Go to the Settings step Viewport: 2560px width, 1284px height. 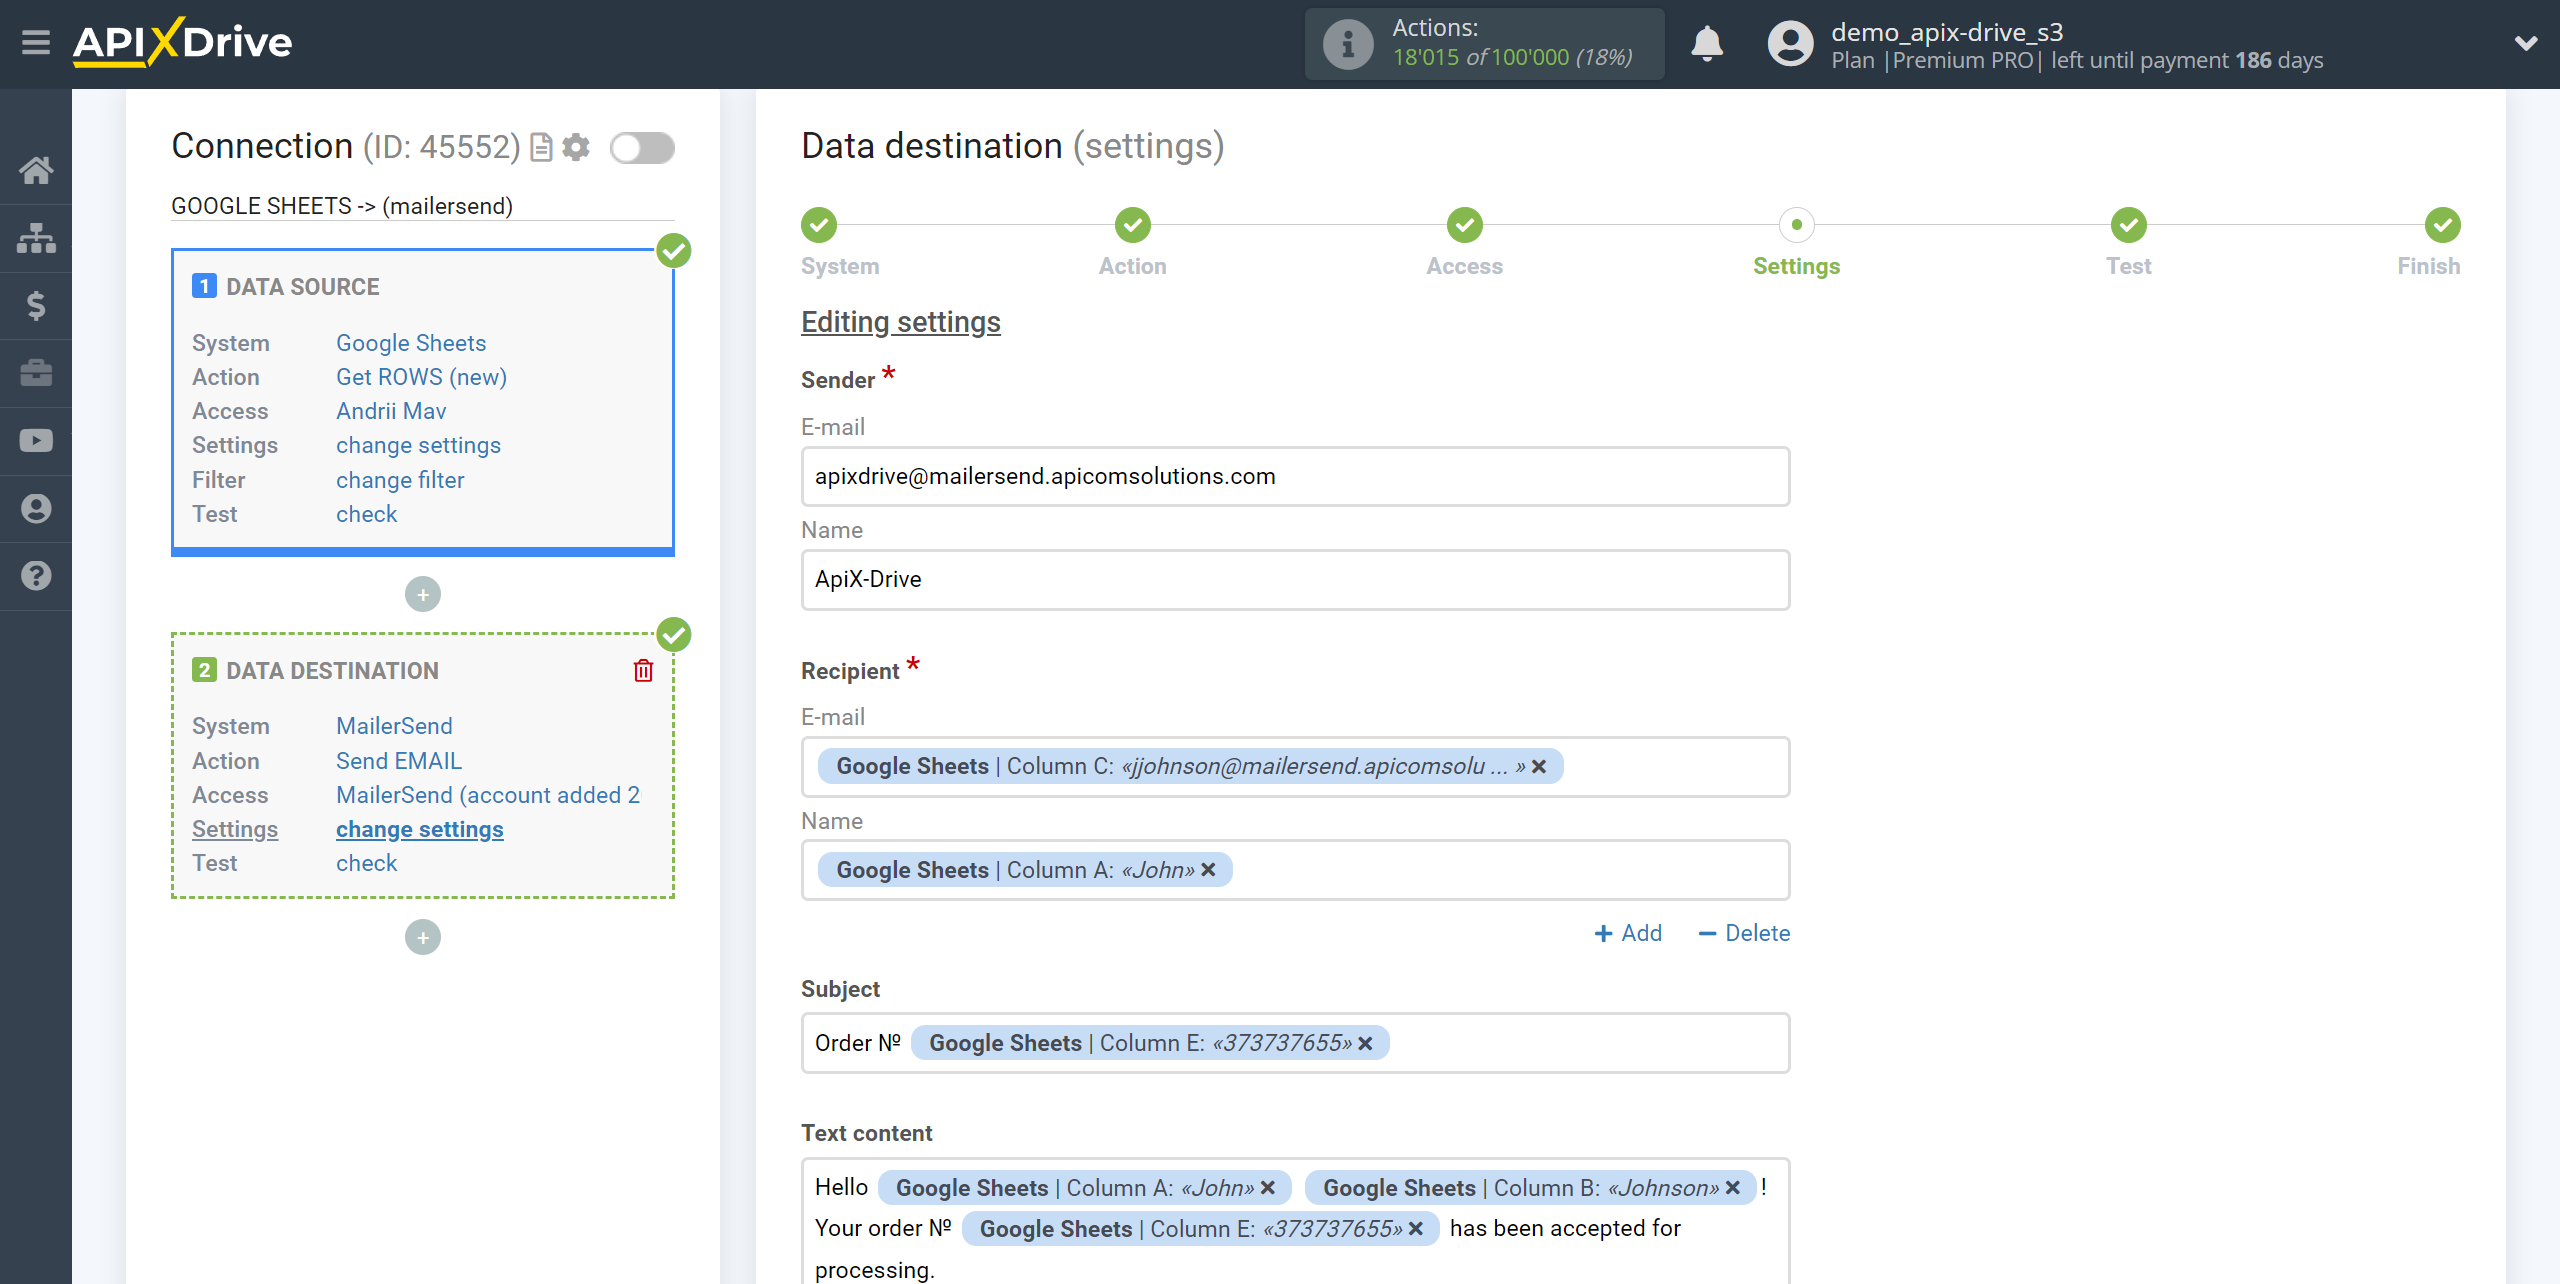(1797, 226)
